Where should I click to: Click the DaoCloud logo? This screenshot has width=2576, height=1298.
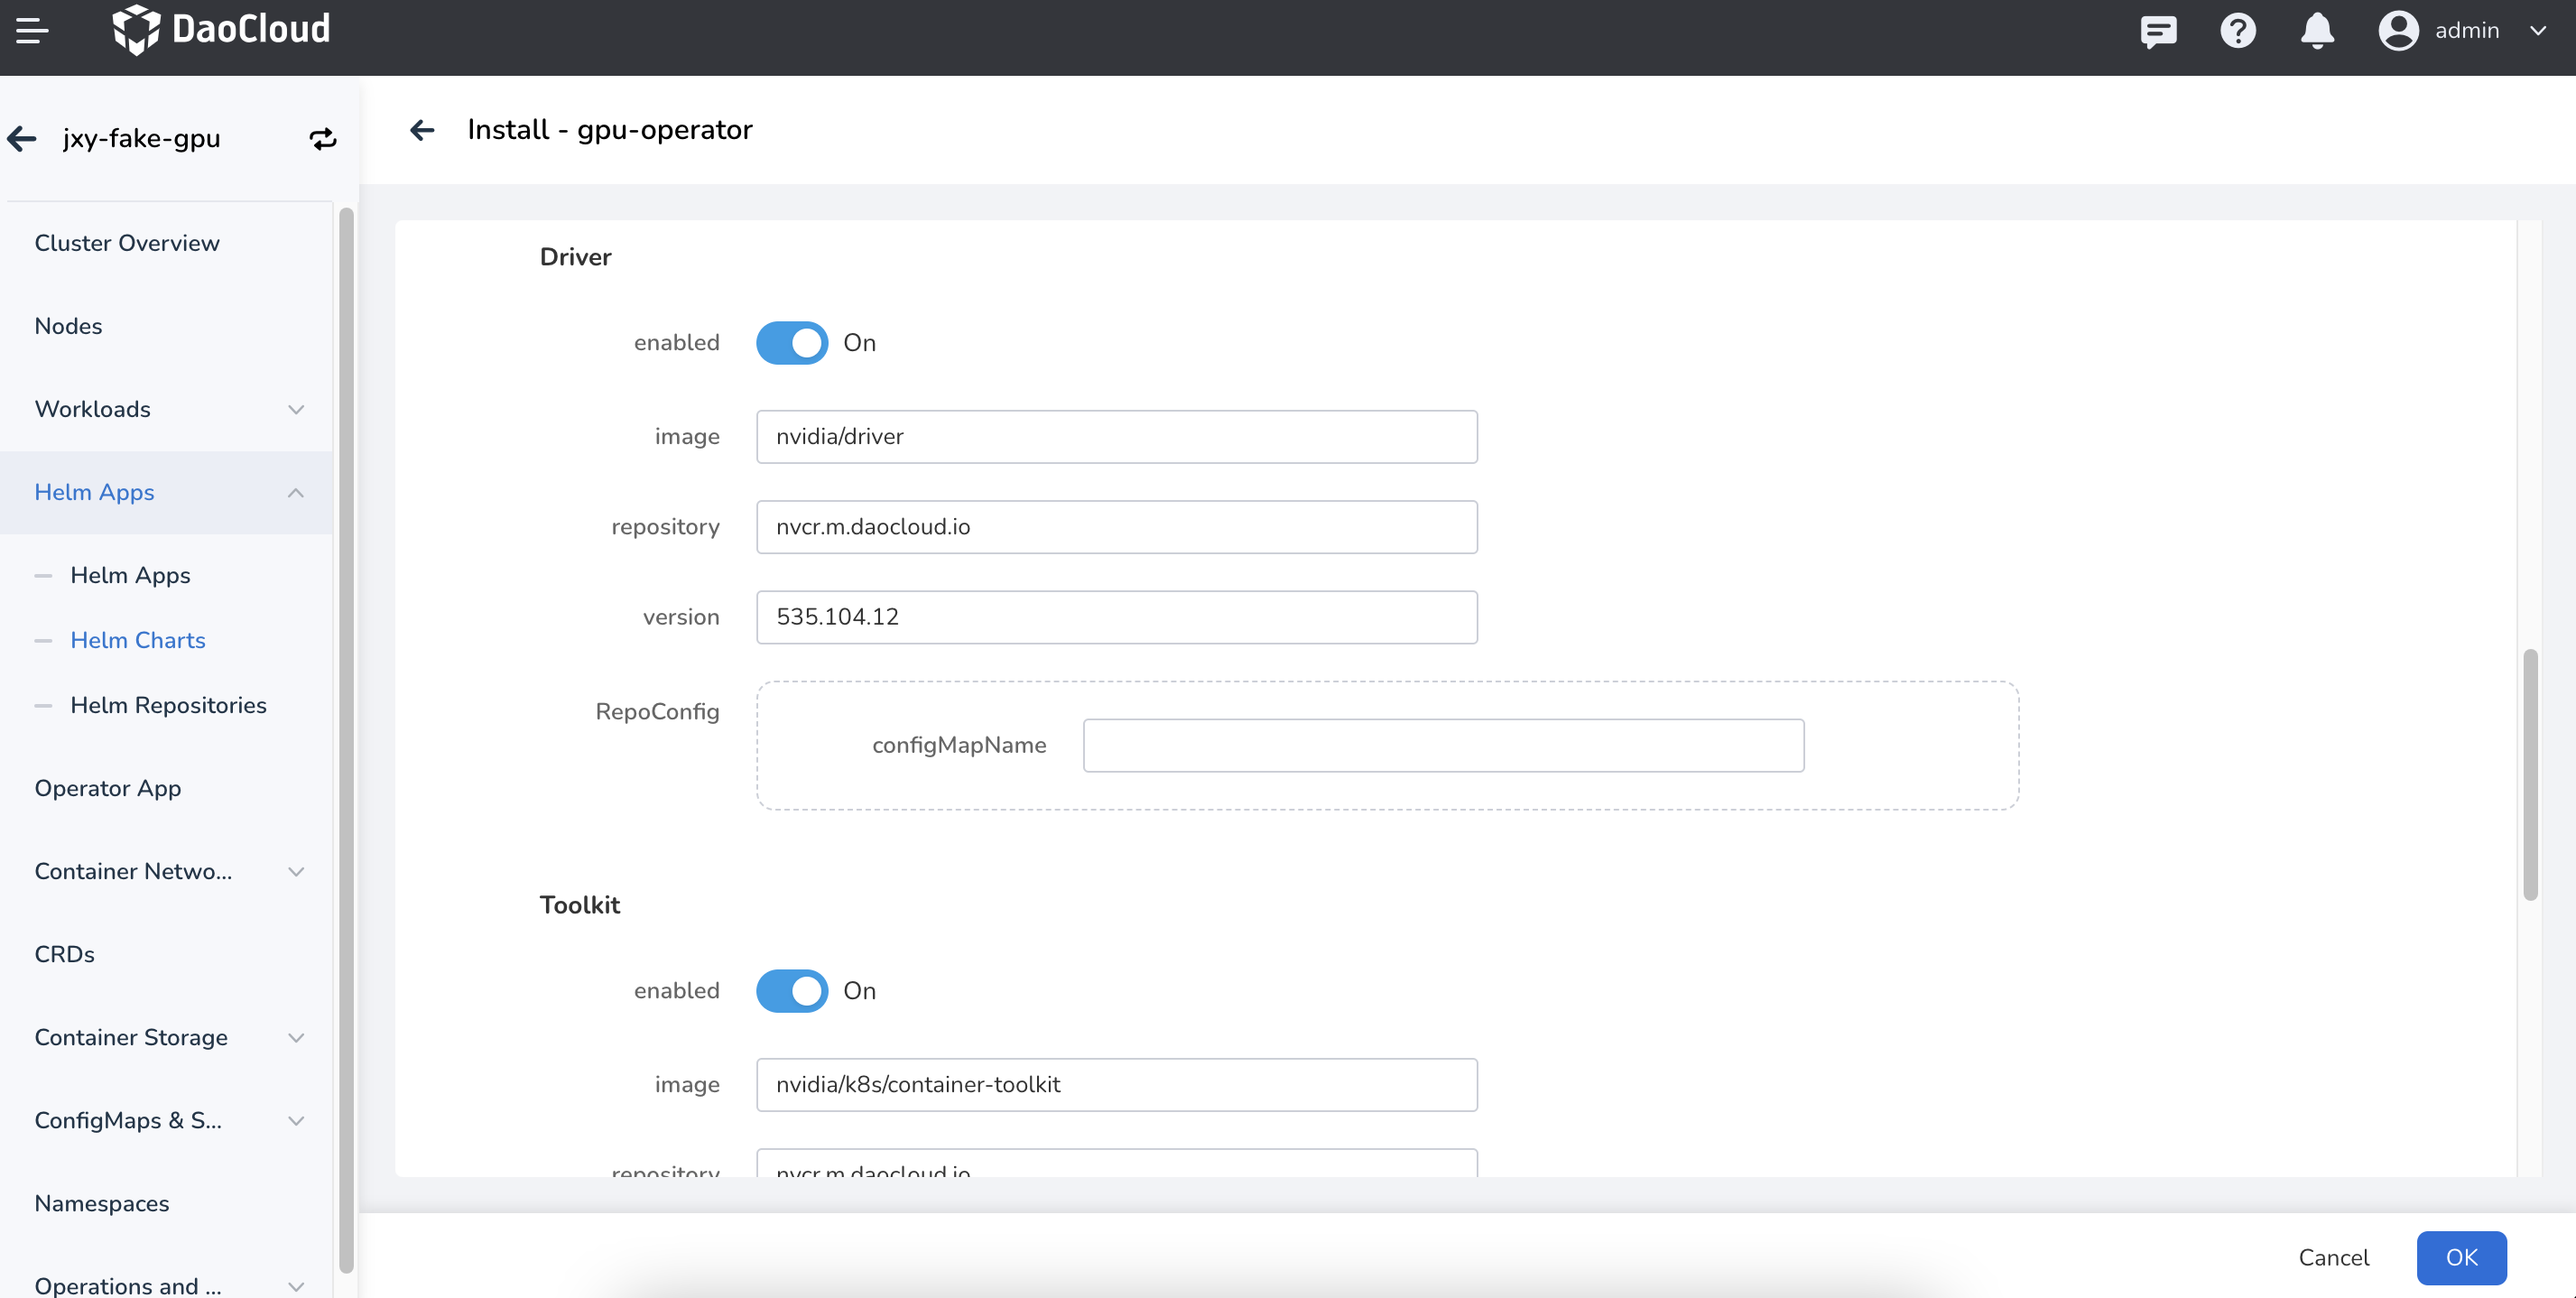coord(221,30)
